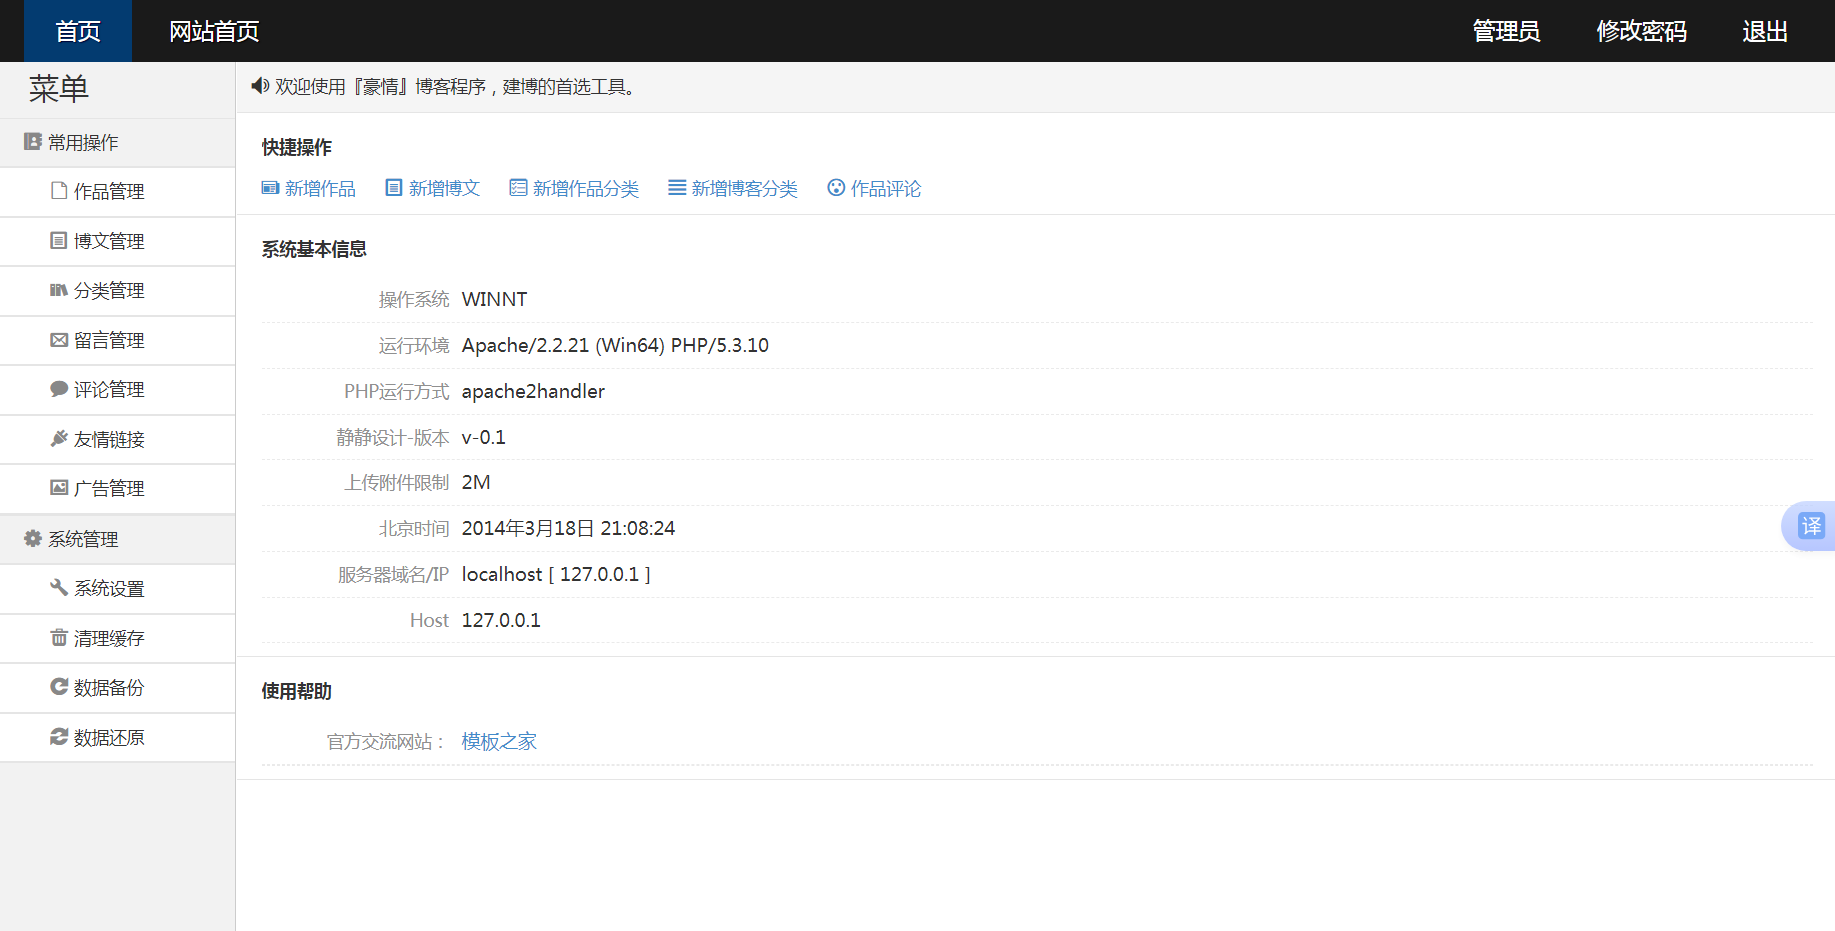This screenshot has height=931, width=1835.
Task: Open the 模板之家 official site link
Action: tap(499, 741)
